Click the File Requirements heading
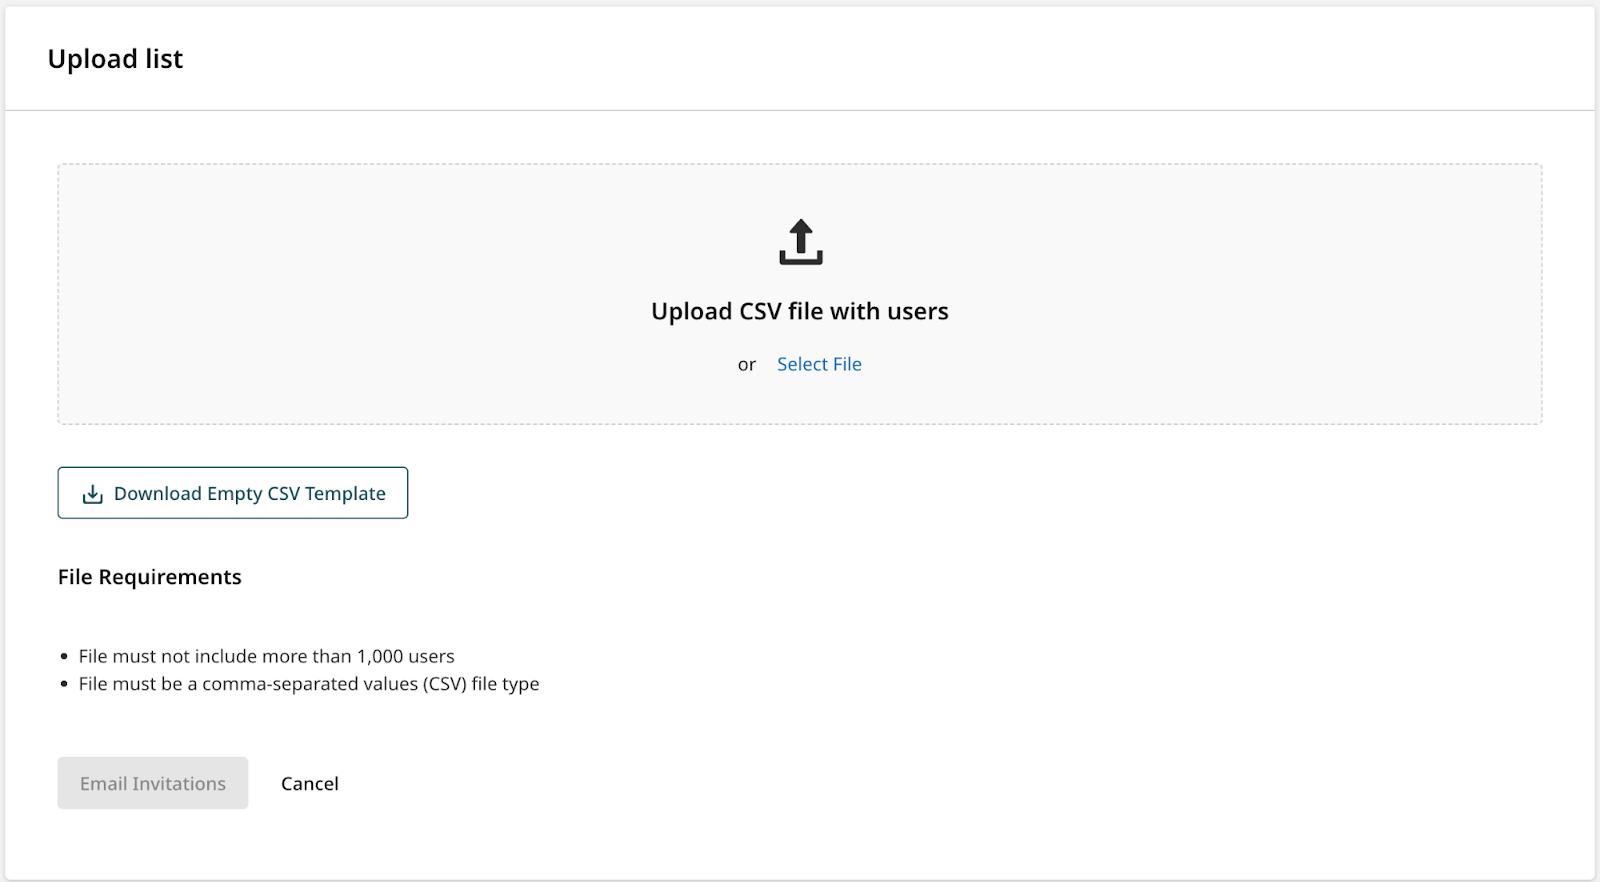This screenshot has width=1600, height=882. 150,577
